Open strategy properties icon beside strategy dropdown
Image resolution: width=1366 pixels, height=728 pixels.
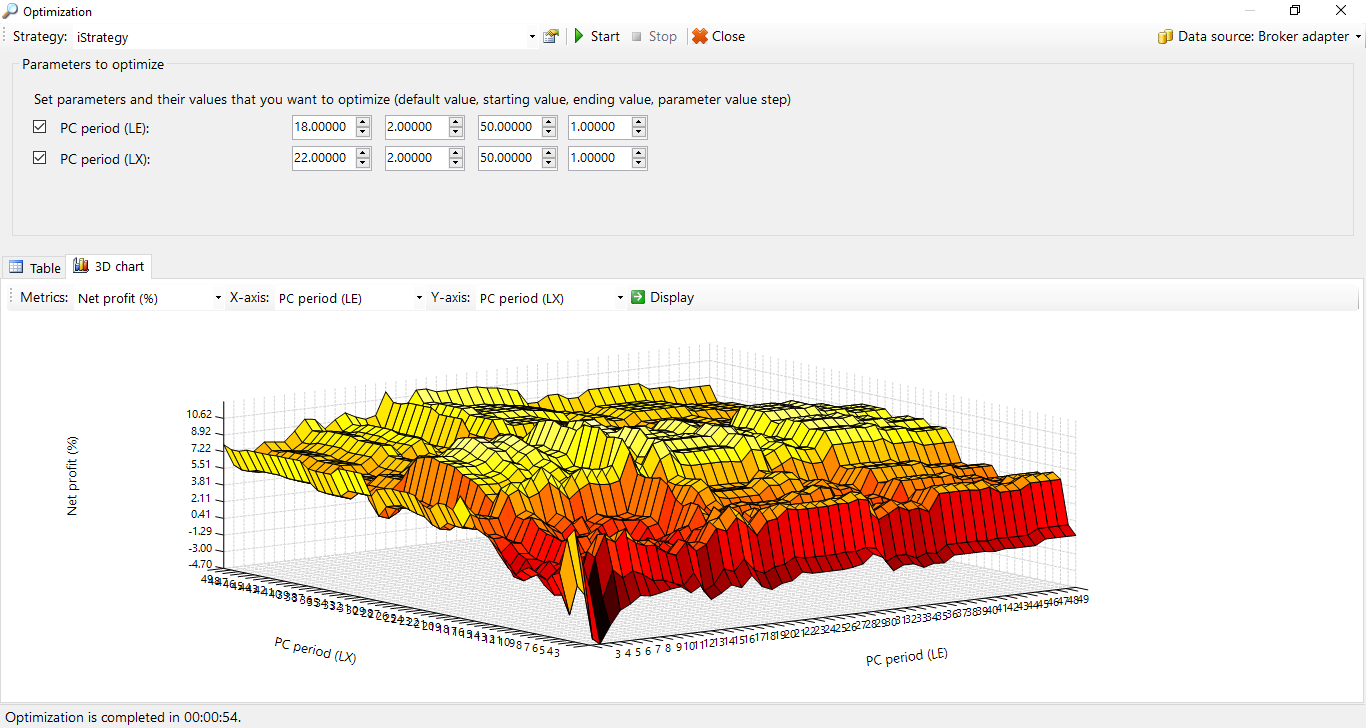point(551,36)
